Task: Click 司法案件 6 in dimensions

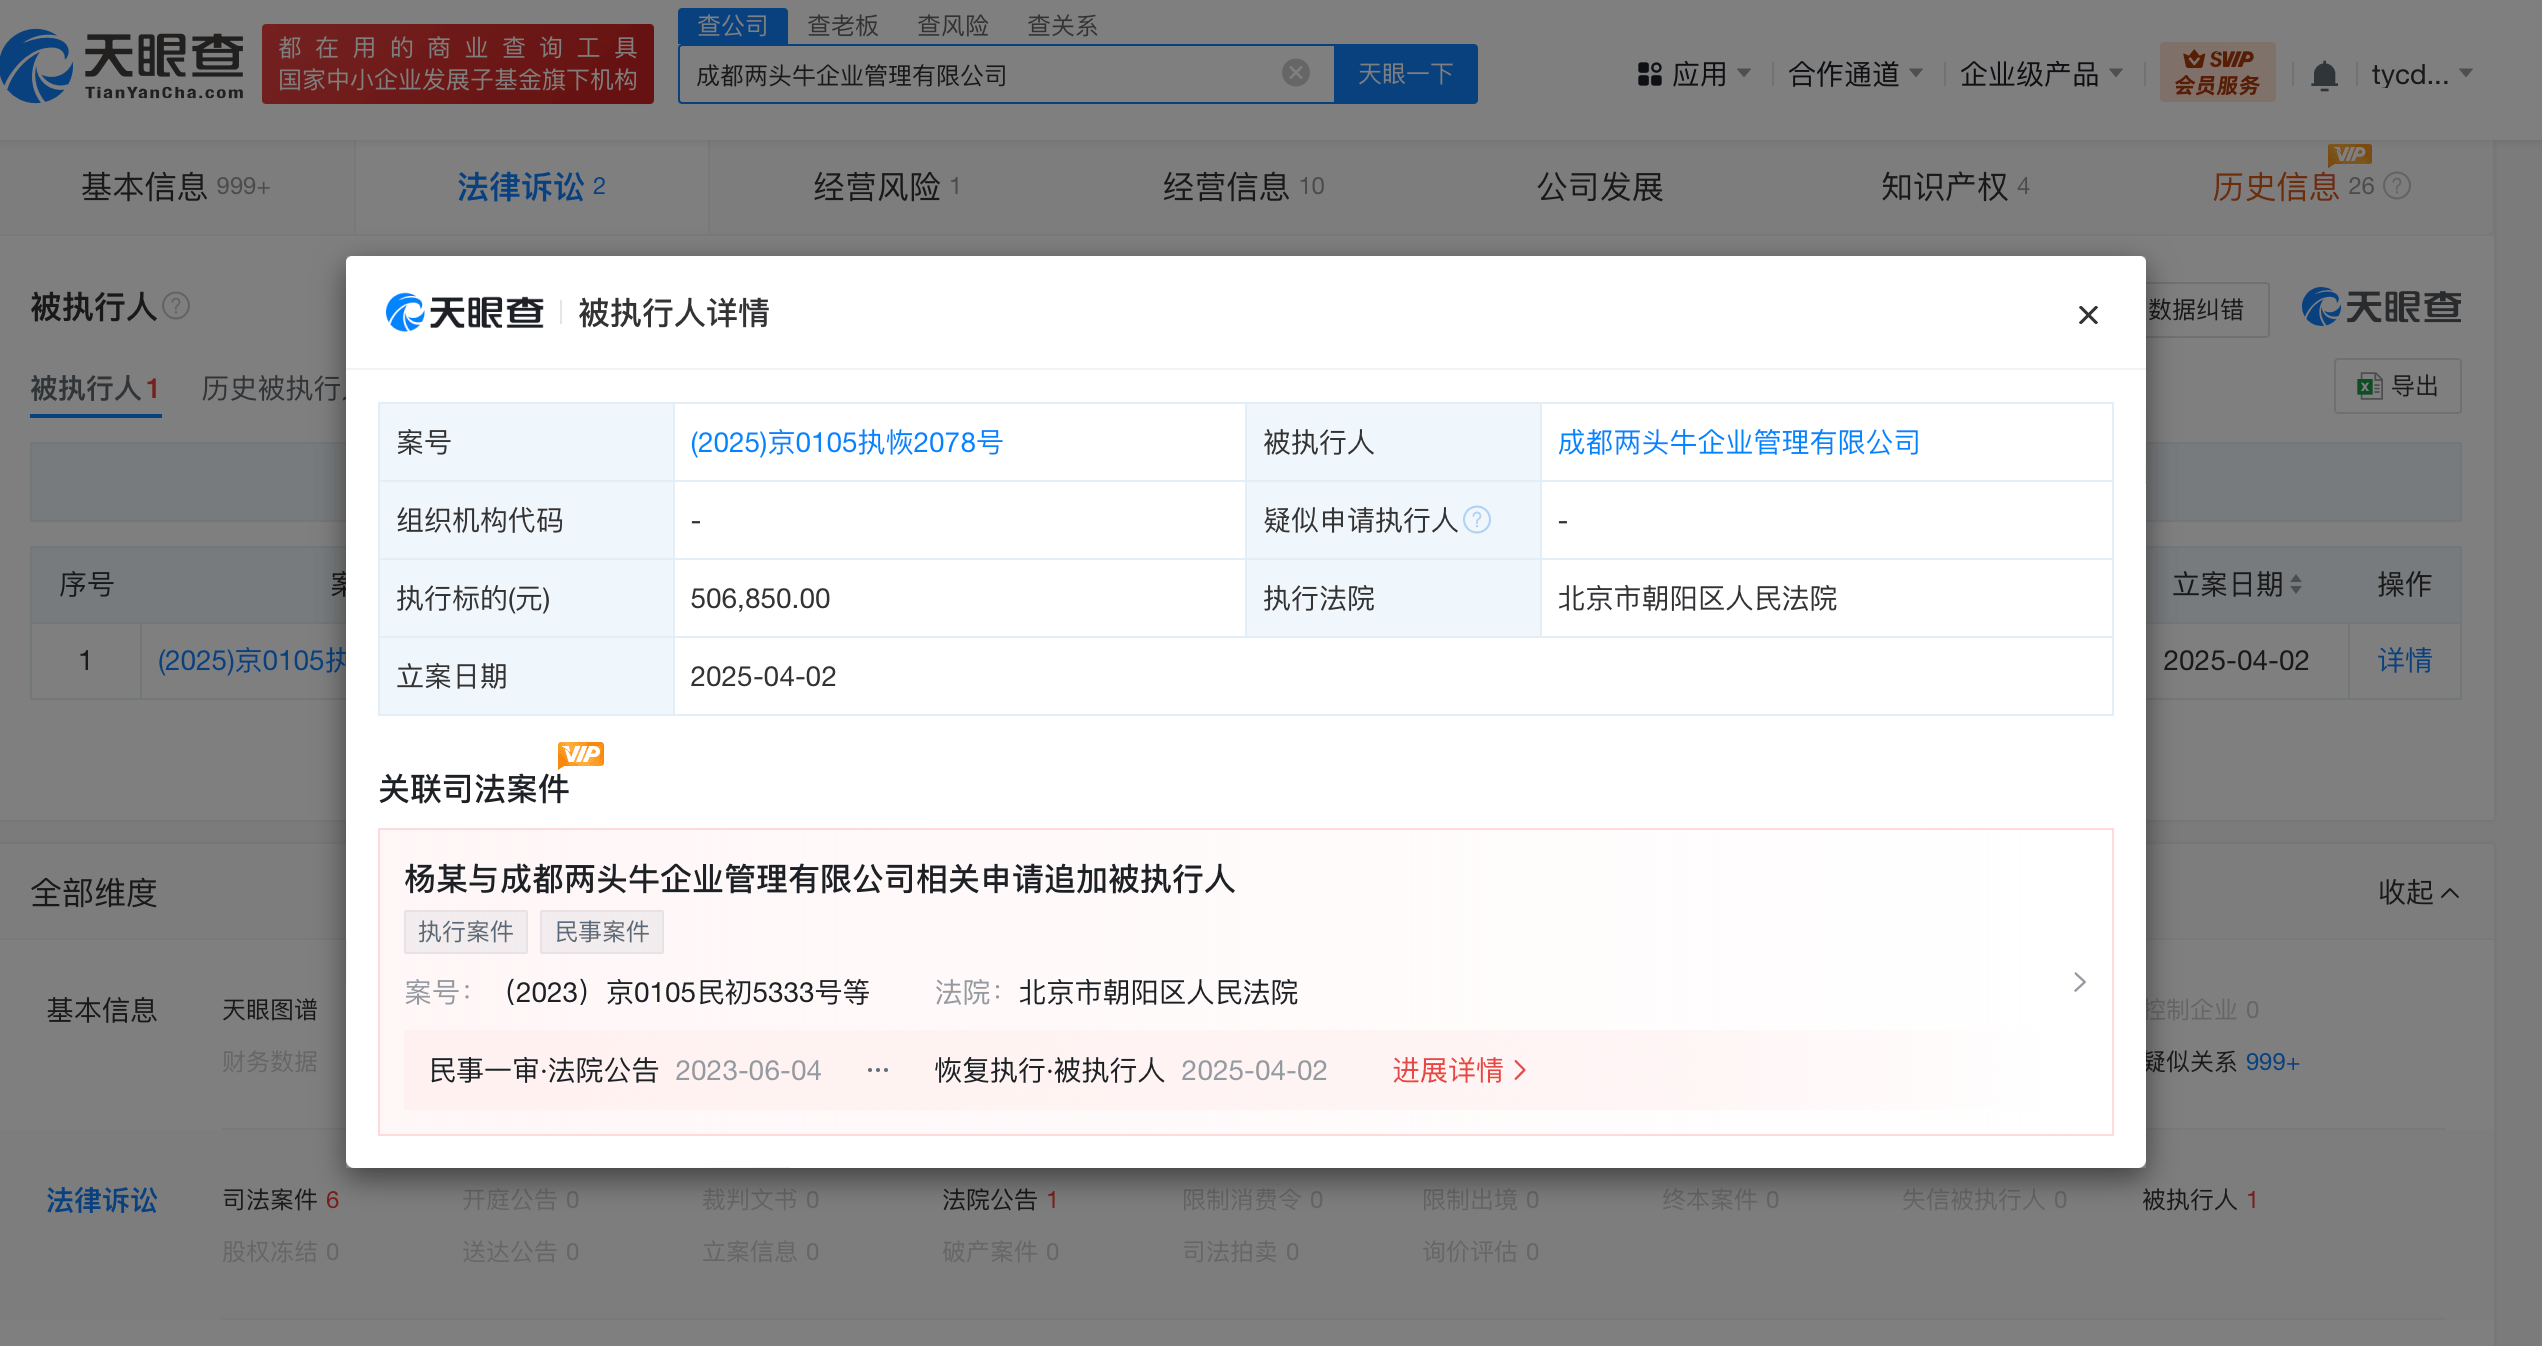Action: tap(280, 1199)
